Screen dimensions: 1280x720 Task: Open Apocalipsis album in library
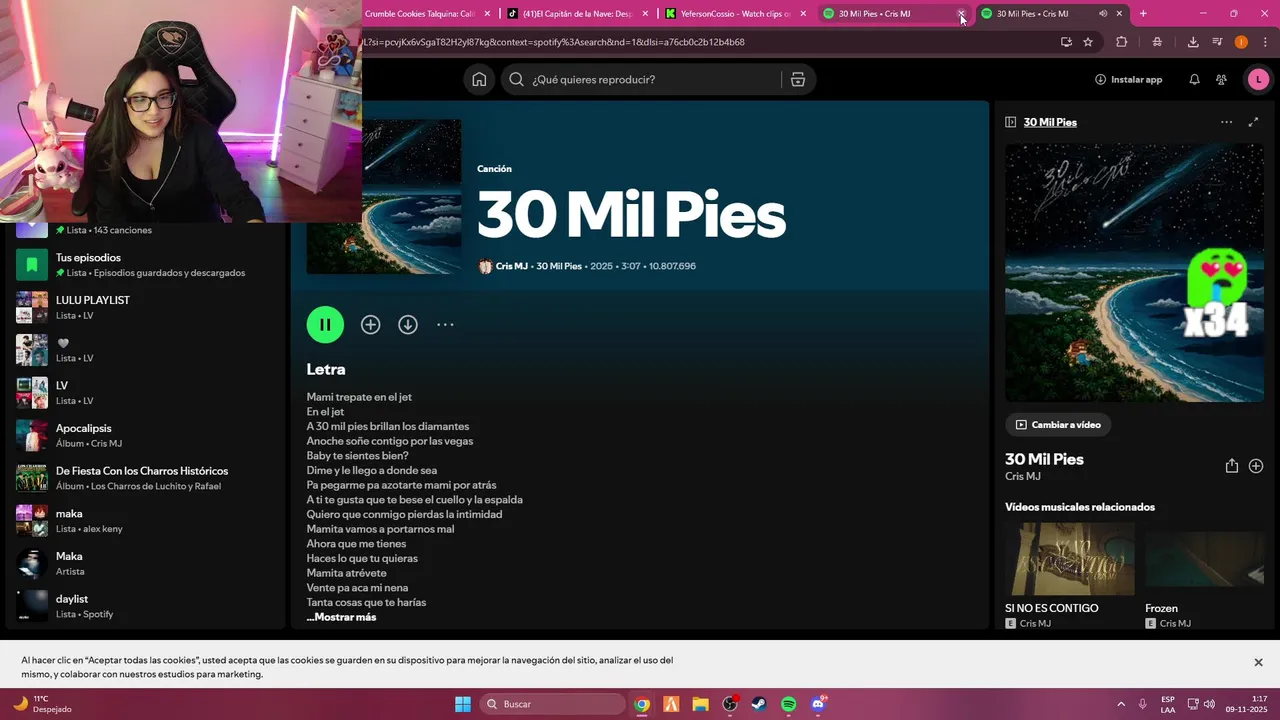(145, 435)
